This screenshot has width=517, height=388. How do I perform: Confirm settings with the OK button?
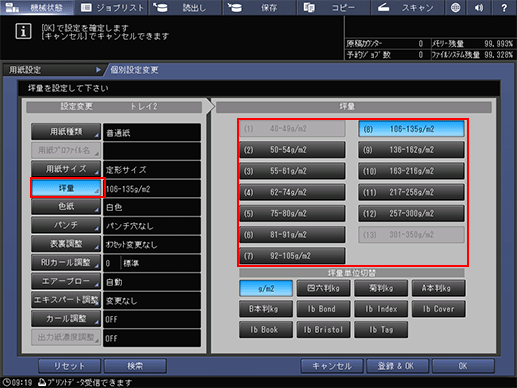[463, 366]
